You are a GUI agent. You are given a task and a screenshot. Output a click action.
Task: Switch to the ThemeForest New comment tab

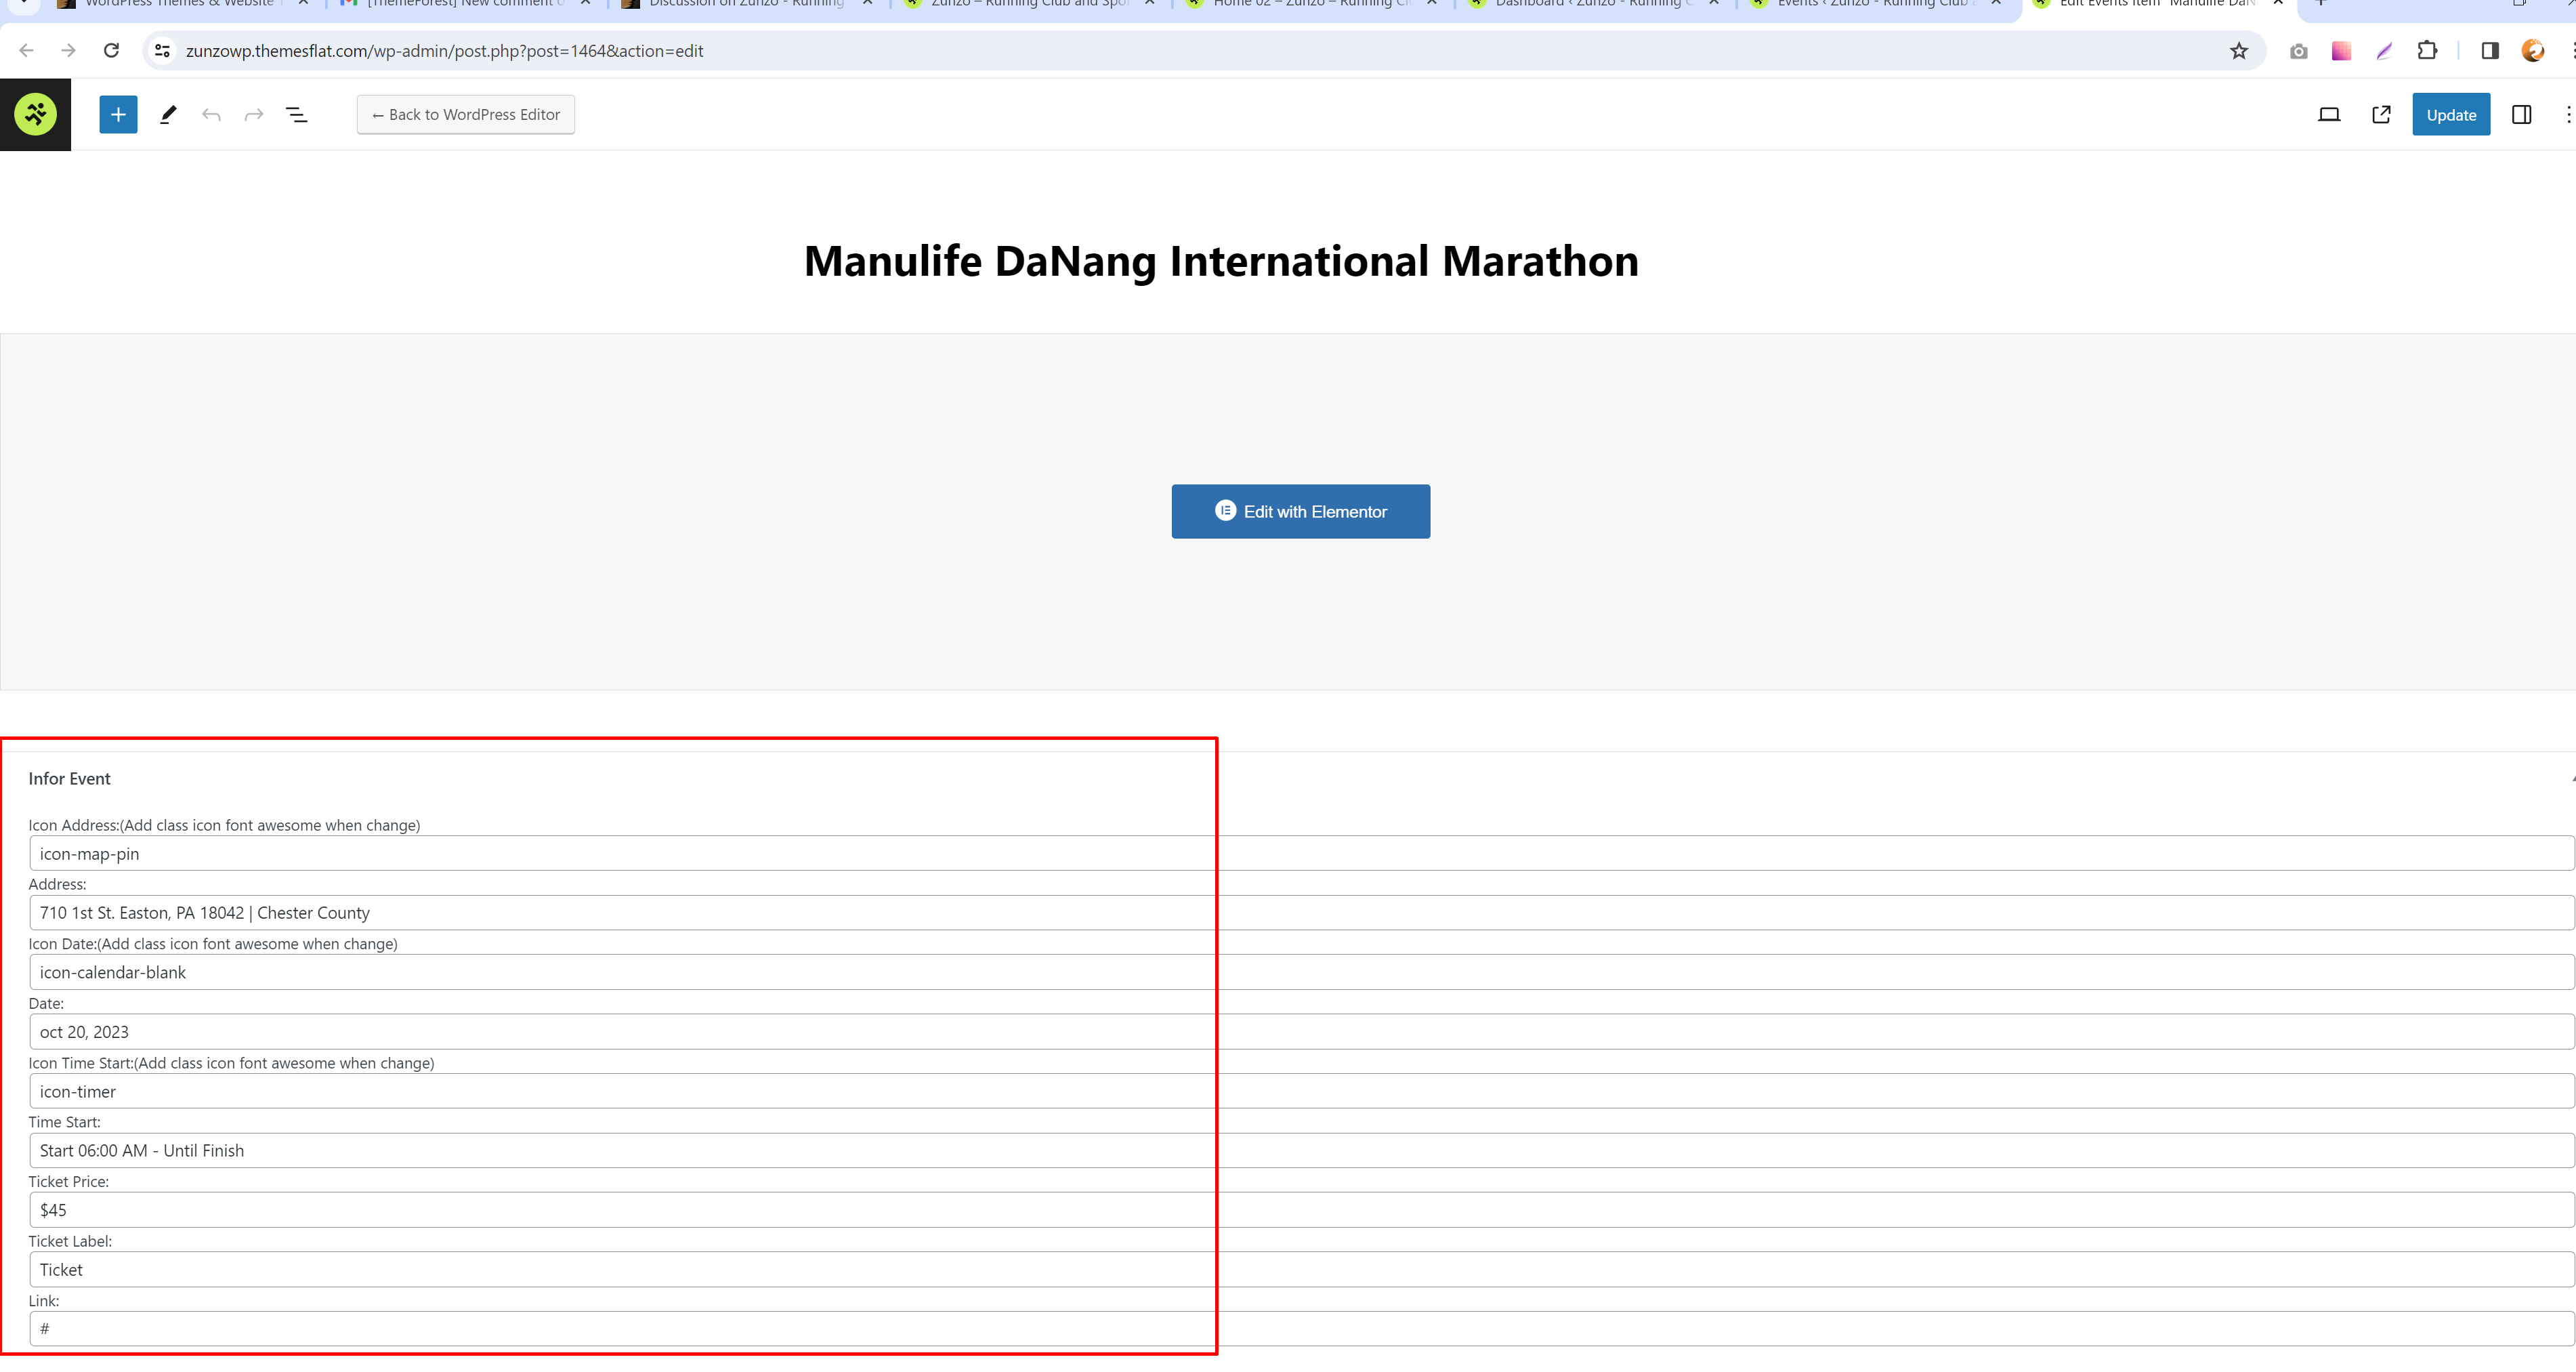tap(466, 5)
